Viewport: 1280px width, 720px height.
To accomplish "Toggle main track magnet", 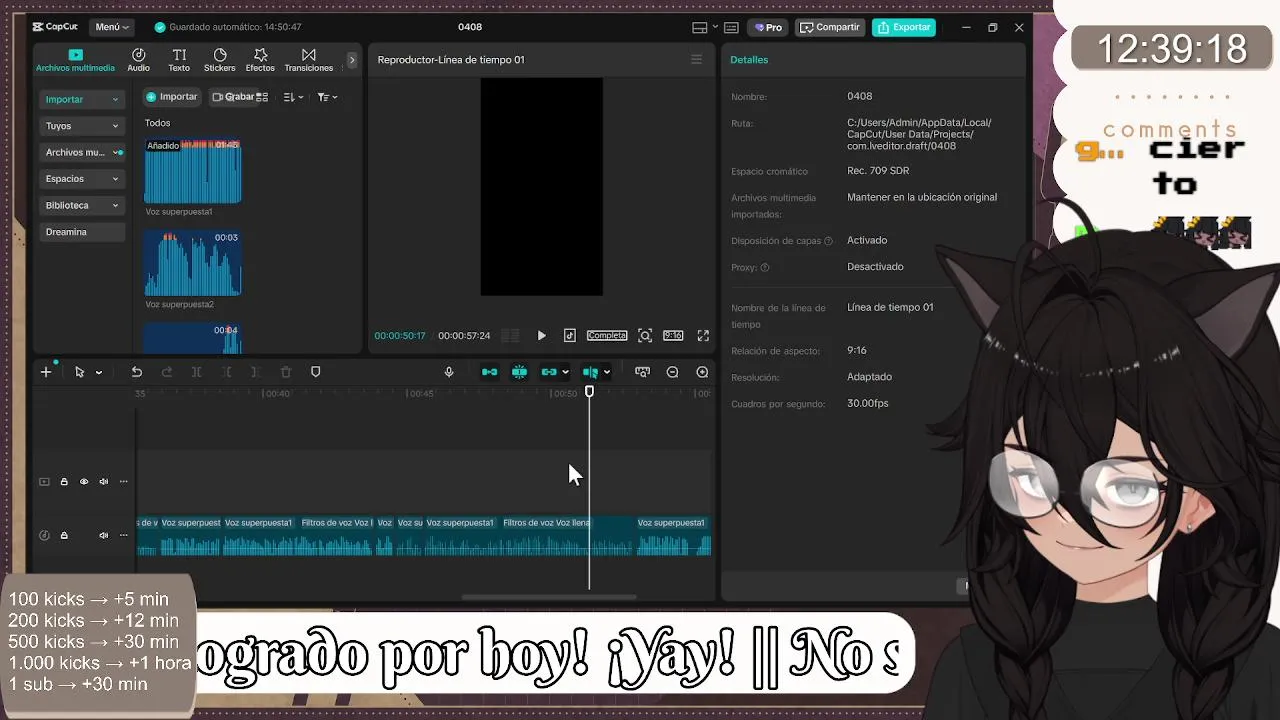I will [x=489, y=372].
